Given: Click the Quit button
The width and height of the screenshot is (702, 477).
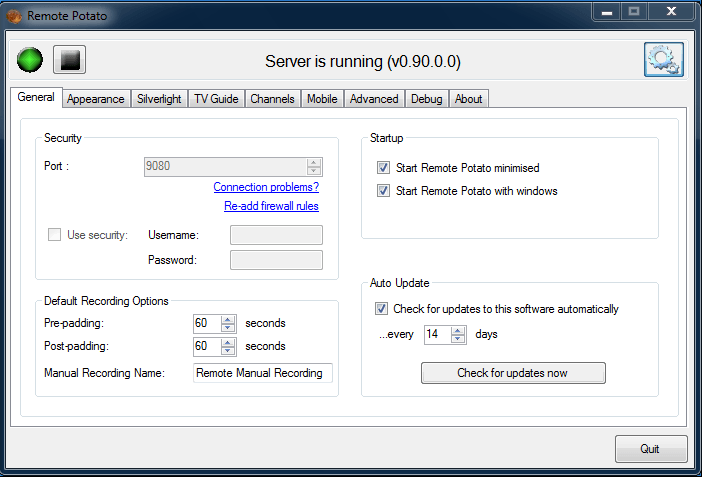Looking at the screenshot, I should tap(651, 449).
